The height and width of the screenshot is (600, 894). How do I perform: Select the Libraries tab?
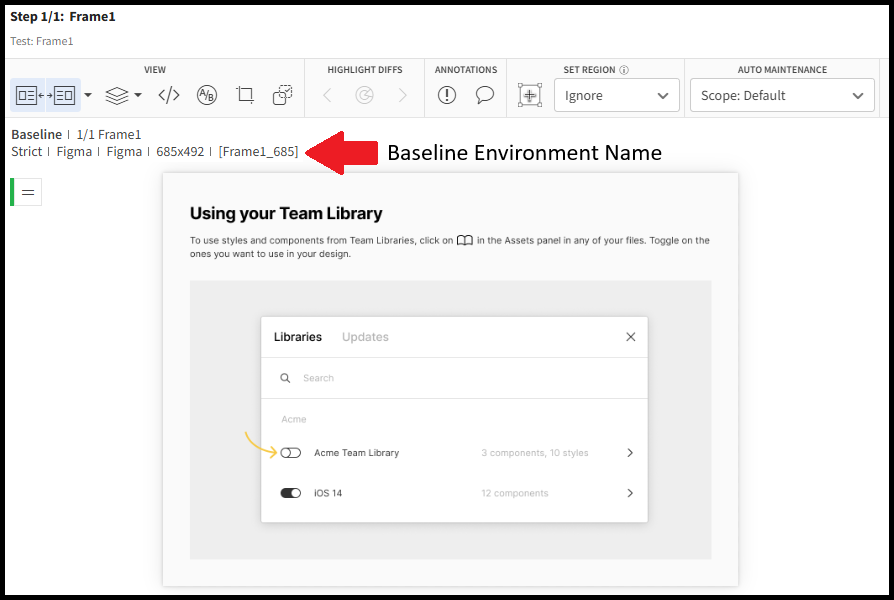point(298,337)
